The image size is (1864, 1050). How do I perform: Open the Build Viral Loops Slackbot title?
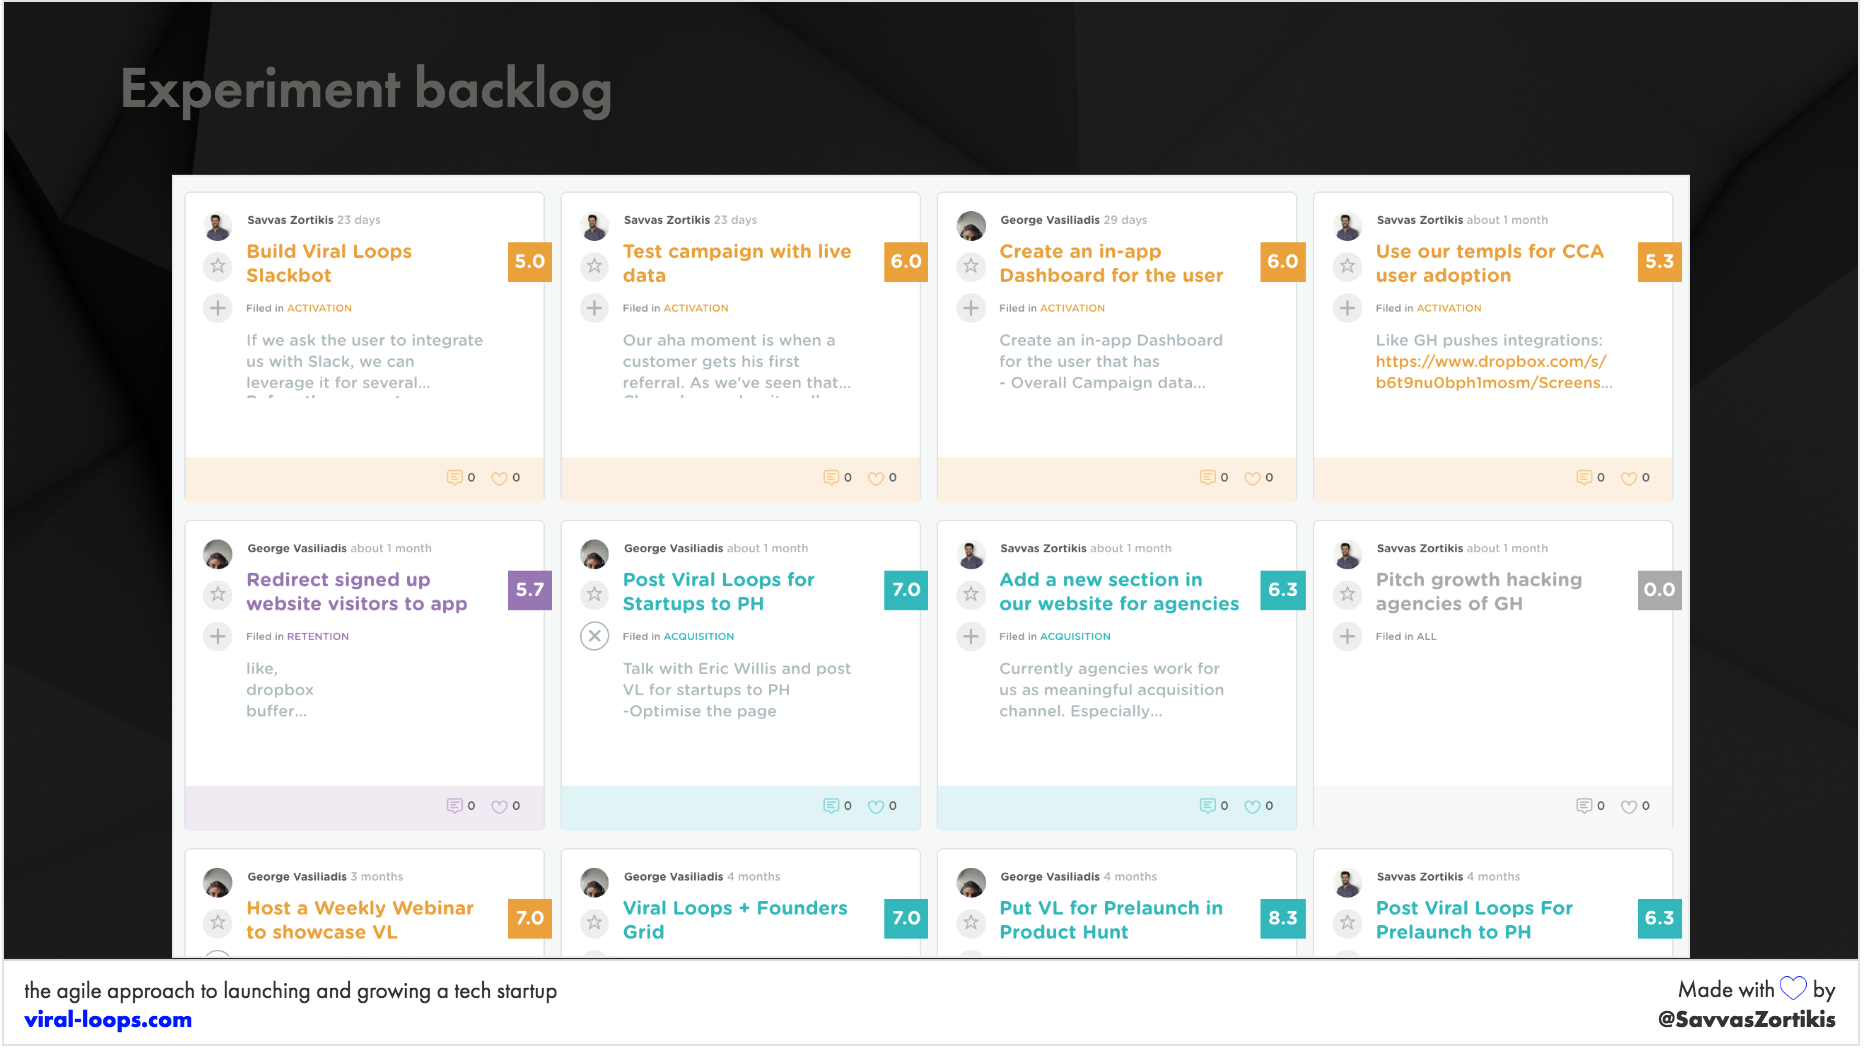(x=329, y=264)
